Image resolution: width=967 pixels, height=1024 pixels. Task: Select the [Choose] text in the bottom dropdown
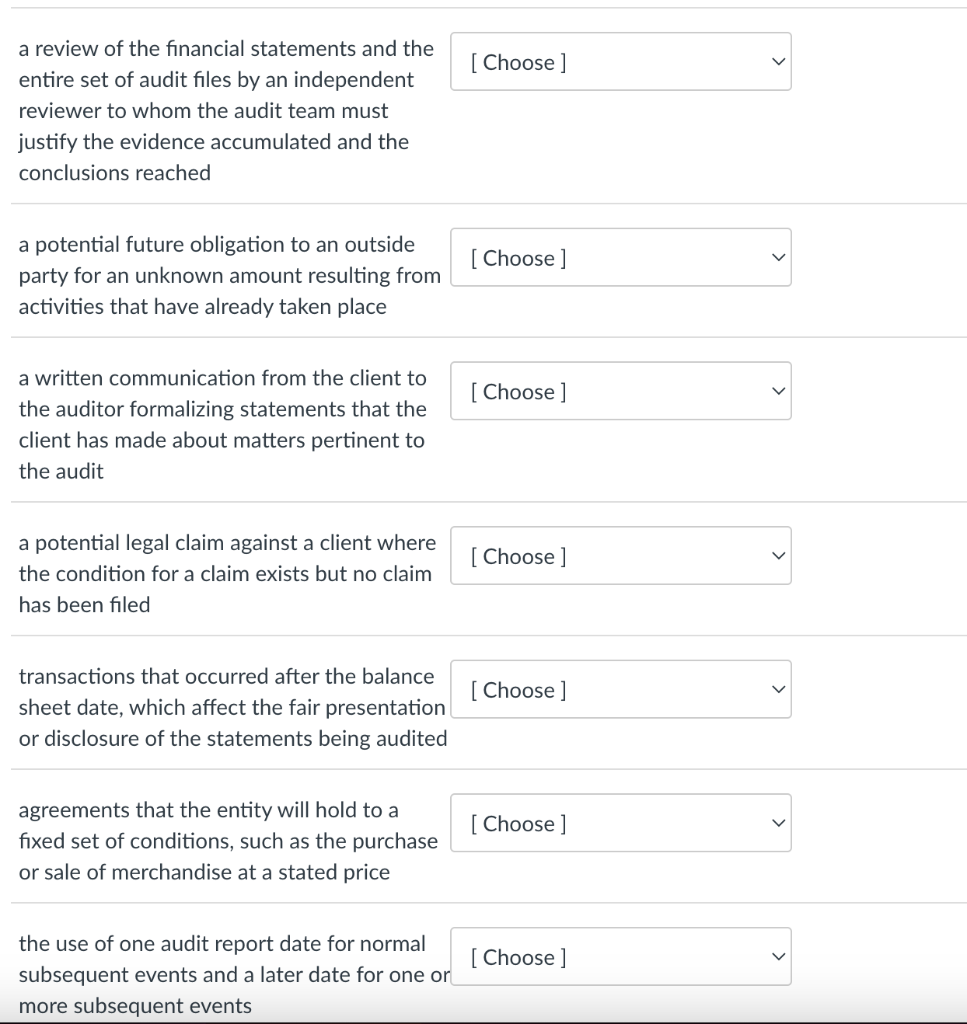click(x=516, y=956)
